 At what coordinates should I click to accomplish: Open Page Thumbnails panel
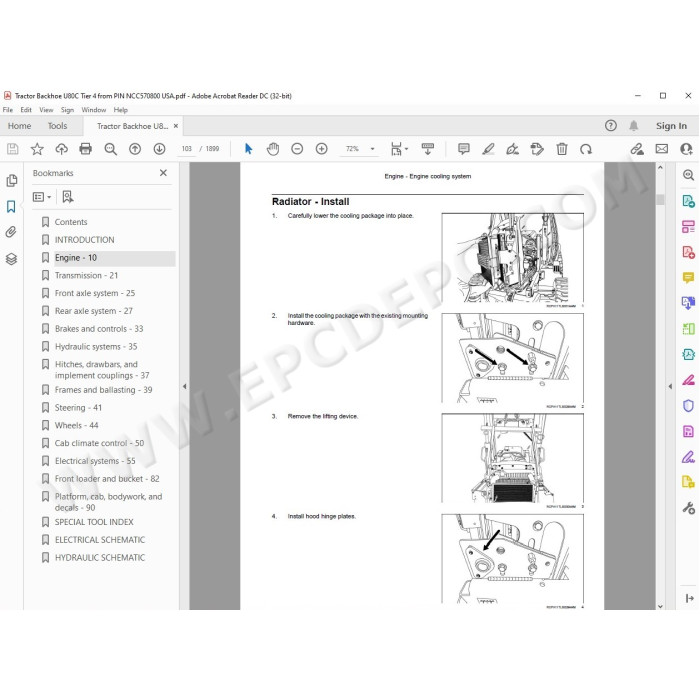click(12, 180)
